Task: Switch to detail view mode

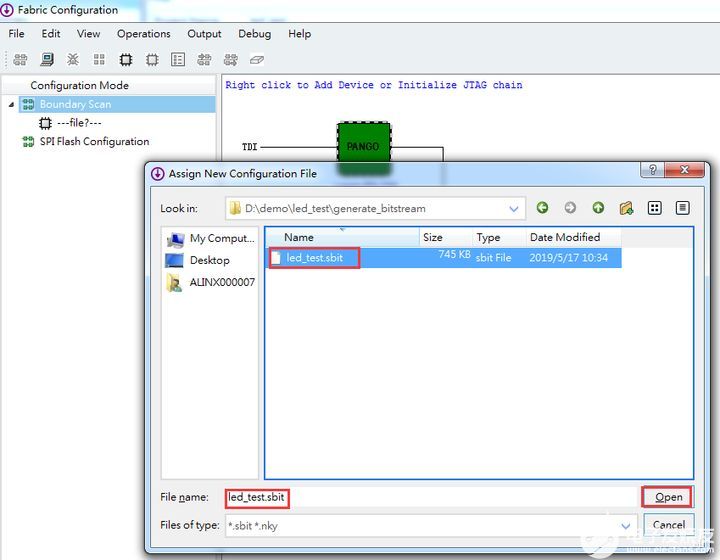Action: 683,208
